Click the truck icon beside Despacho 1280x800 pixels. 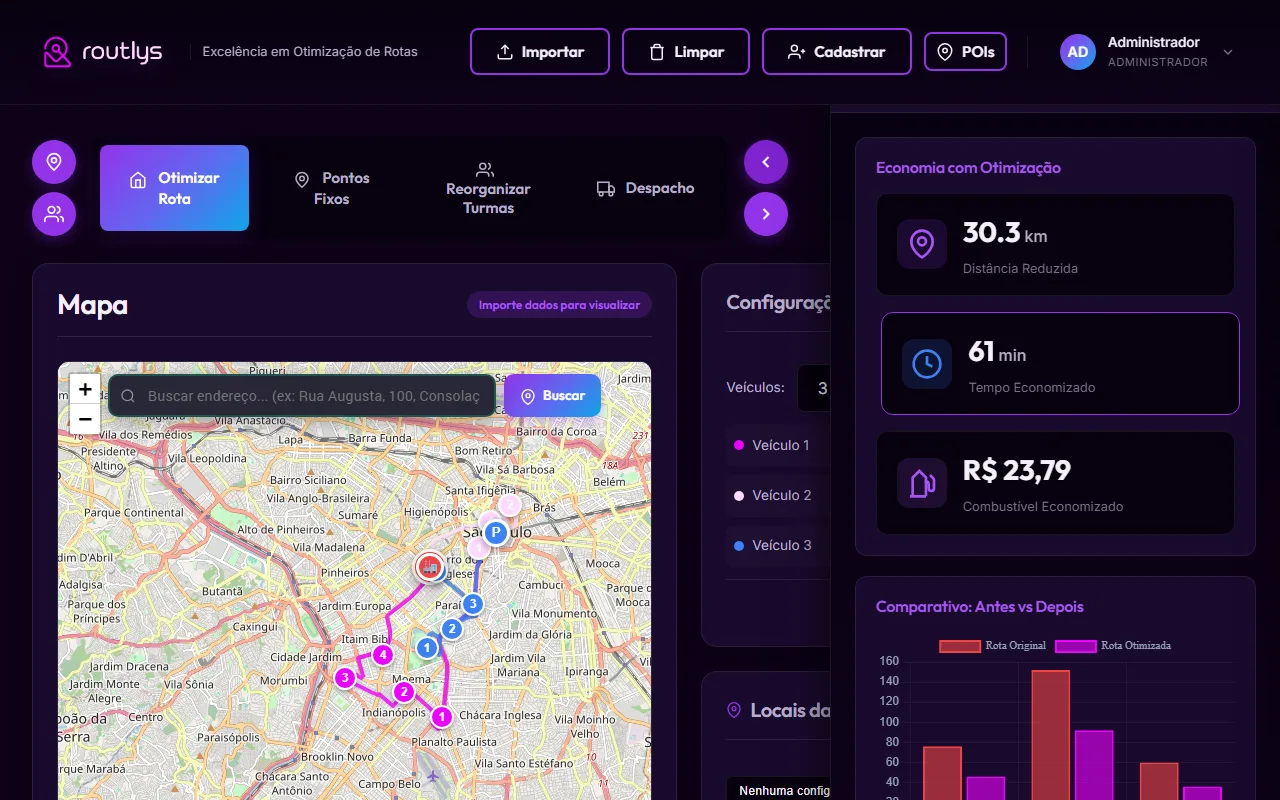coord(606,188)
